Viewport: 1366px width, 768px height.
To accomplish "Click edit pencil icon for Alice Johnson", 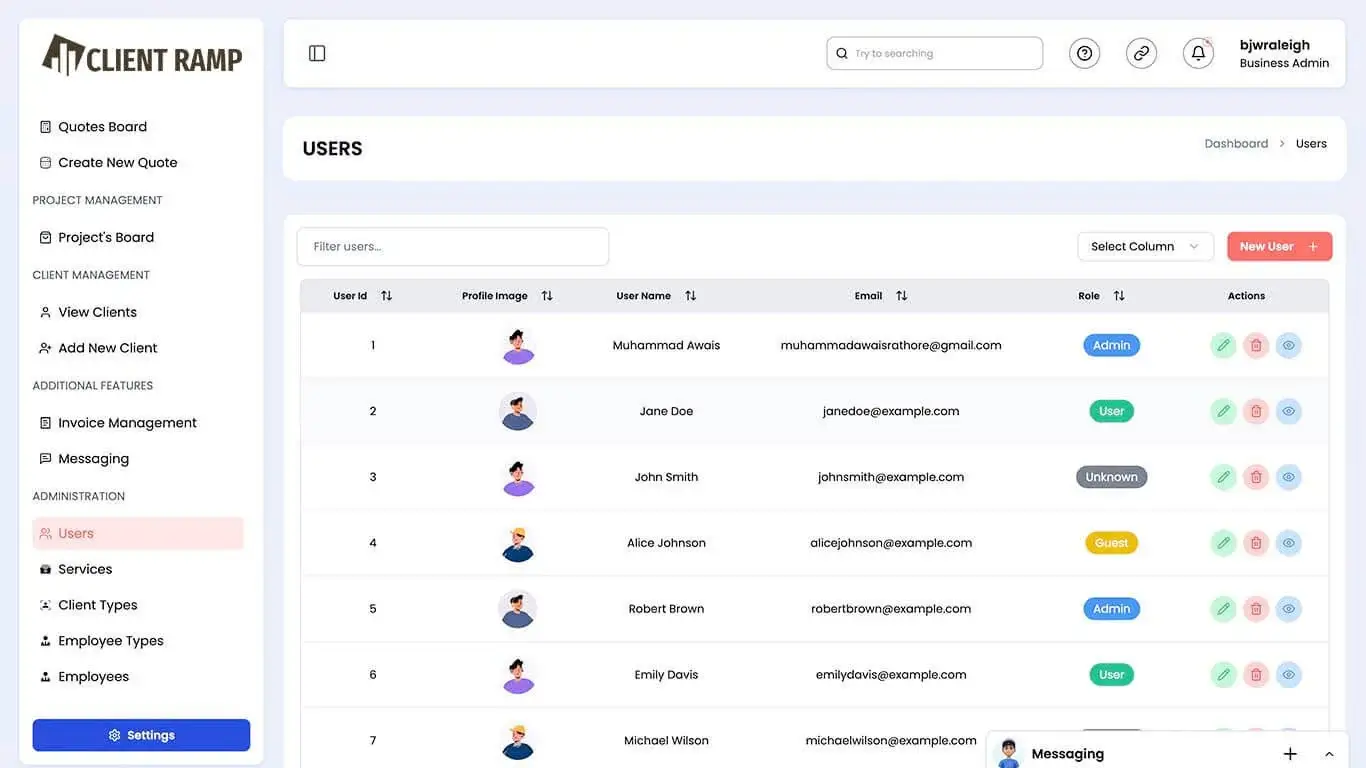I will point(1223,543).
